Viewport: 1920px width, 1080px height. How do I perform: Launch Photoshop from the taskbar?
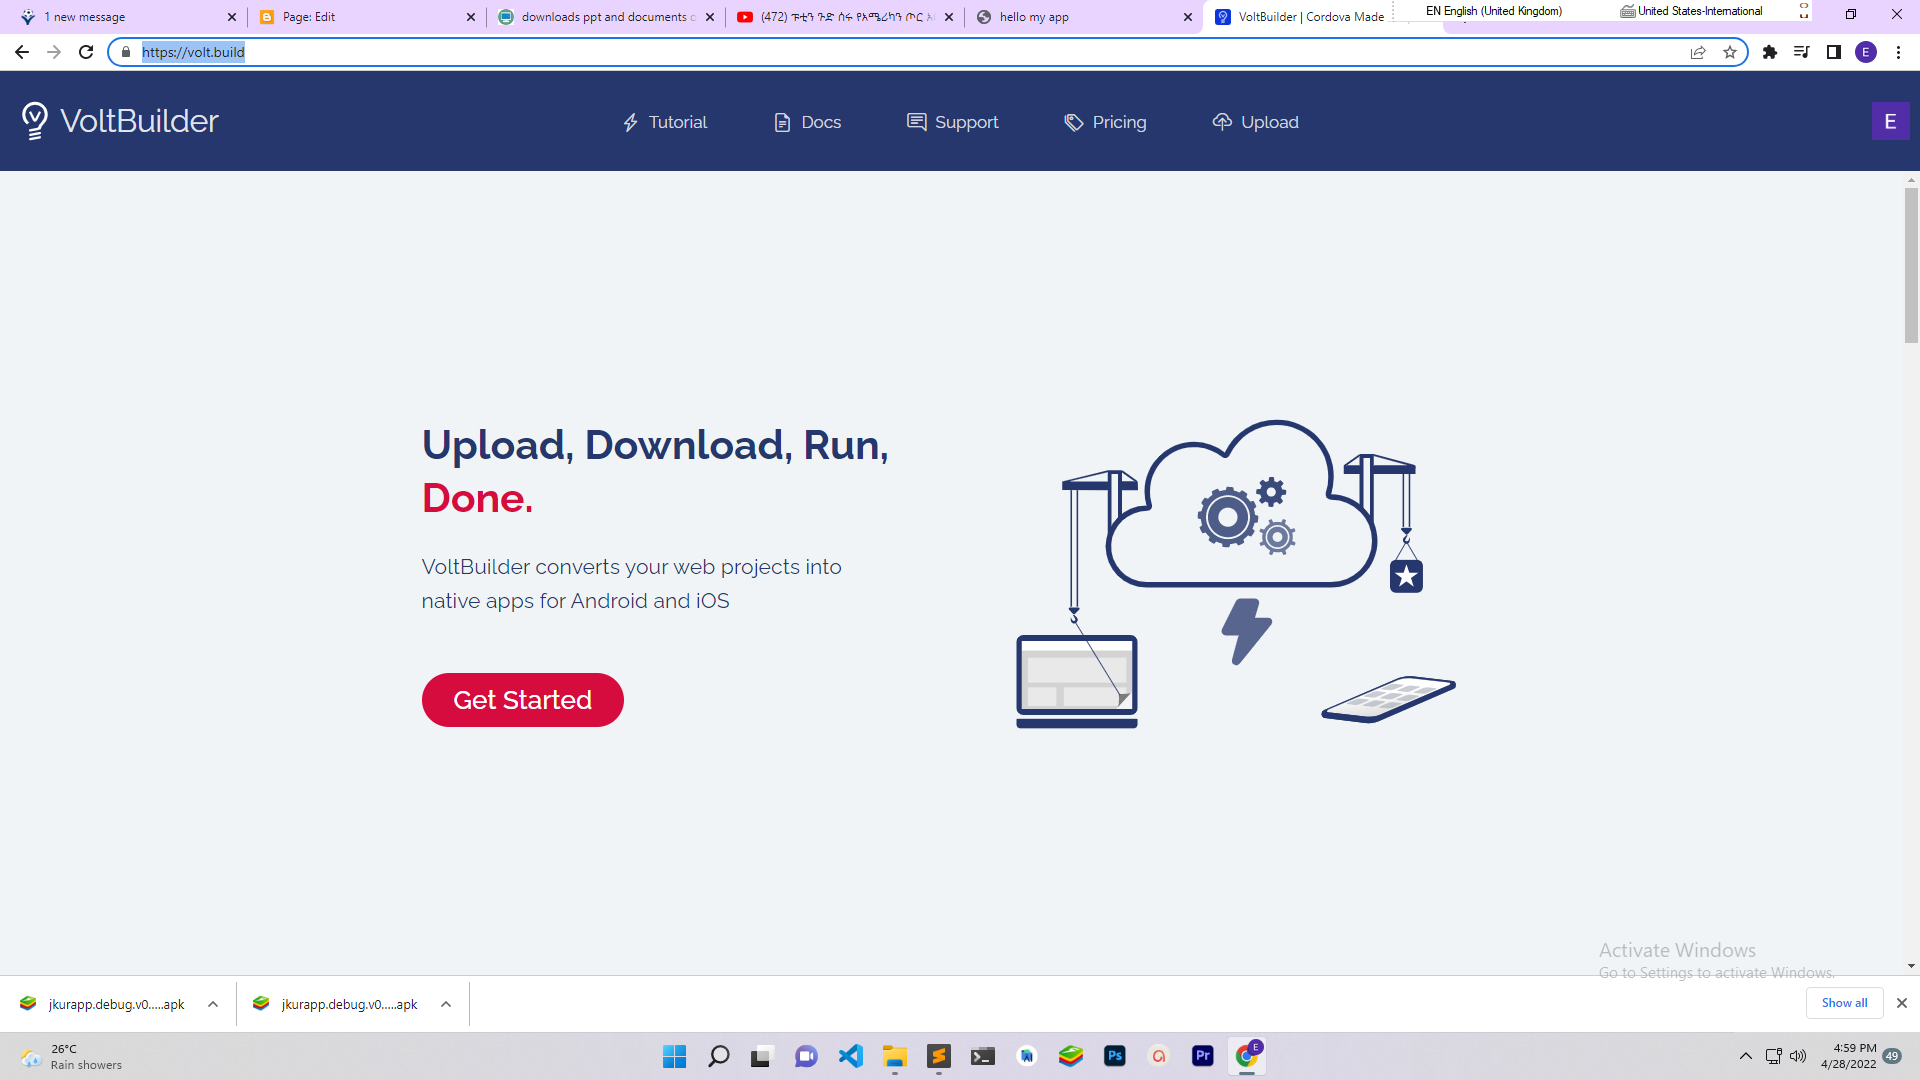[x=1115, y=1056]
